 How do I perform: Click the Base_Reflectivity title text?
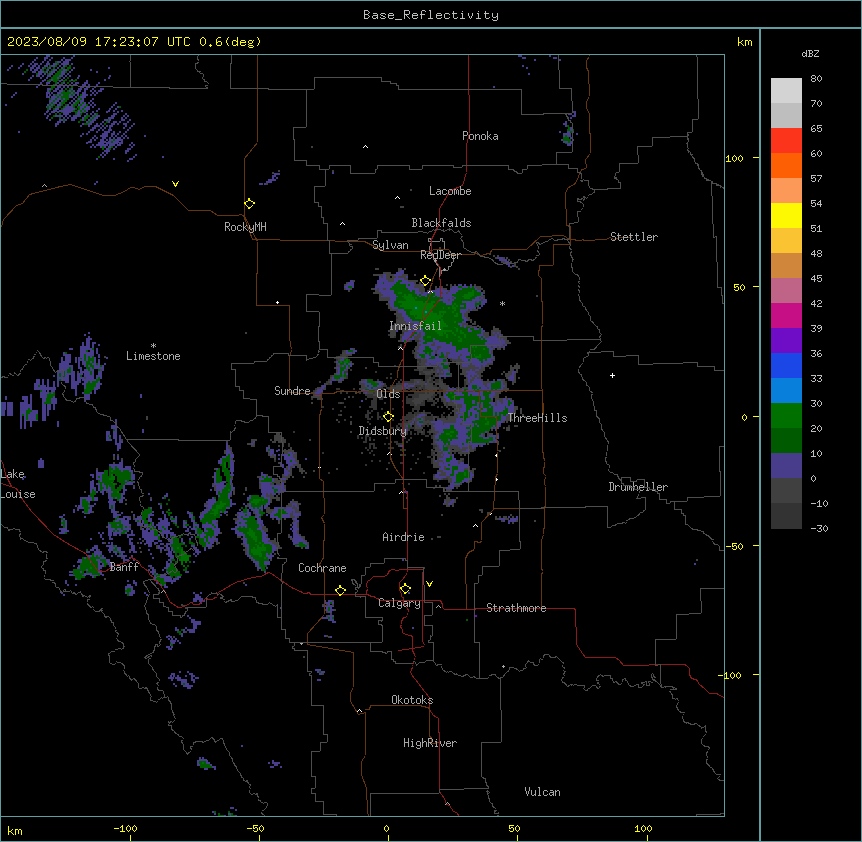[431, 15]
